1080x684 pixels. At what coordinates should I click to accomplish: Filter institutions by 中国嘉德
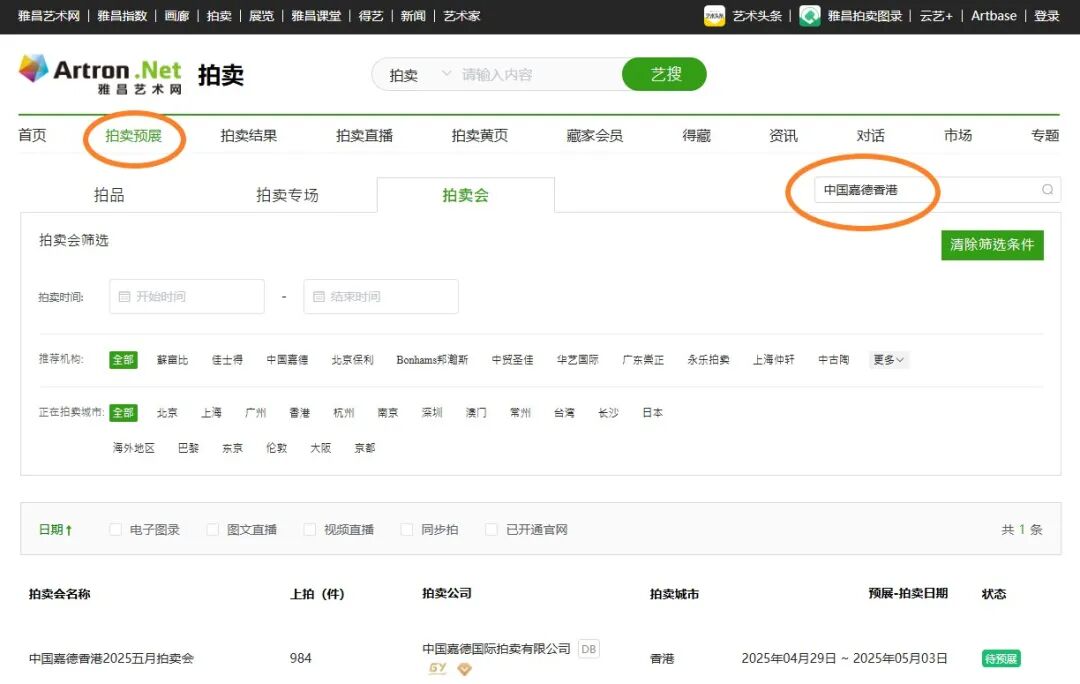287,360
